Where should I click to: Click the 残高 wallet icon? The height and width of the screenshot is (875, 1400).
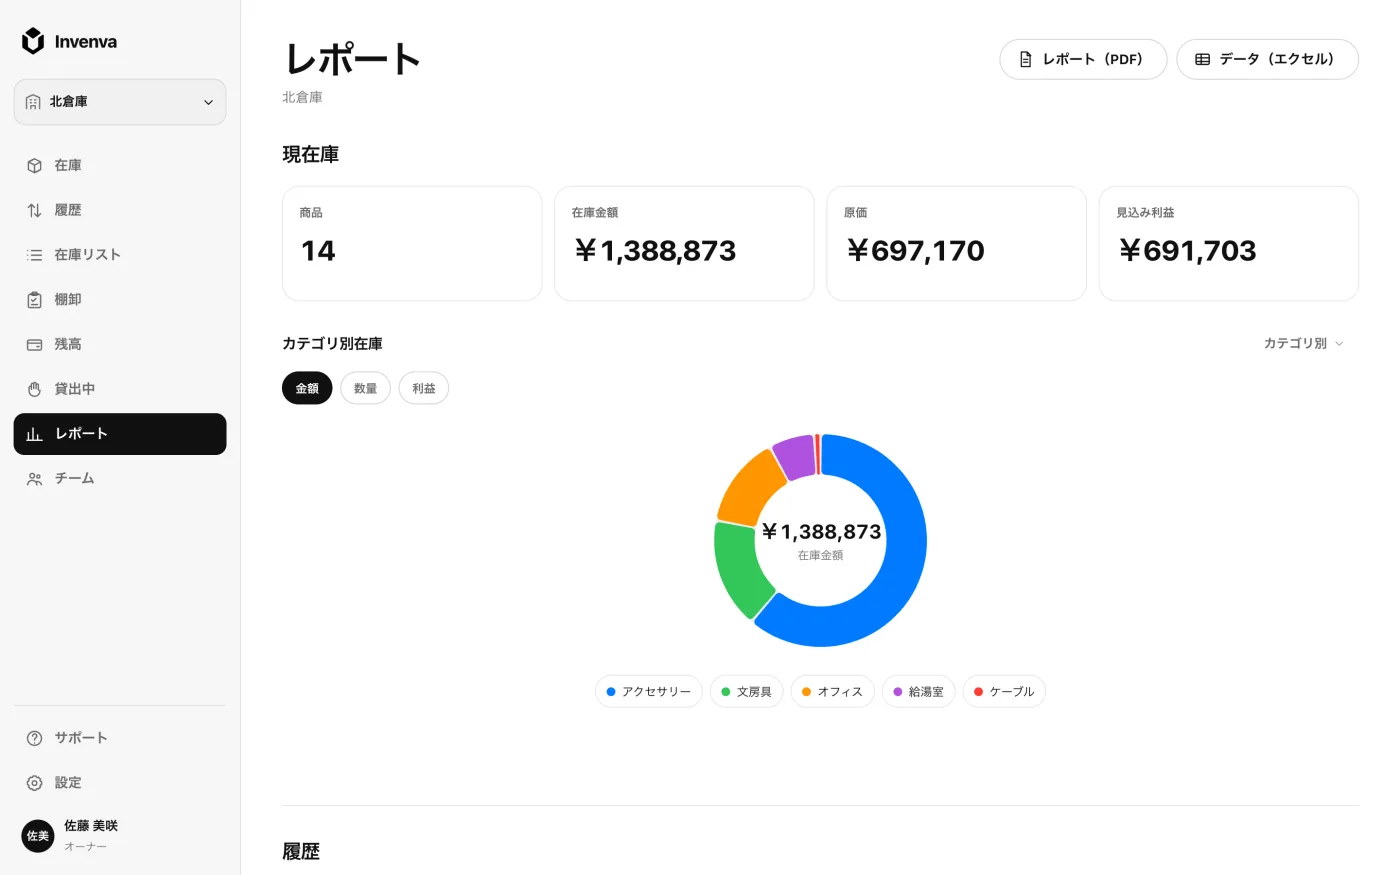point(34,344)
